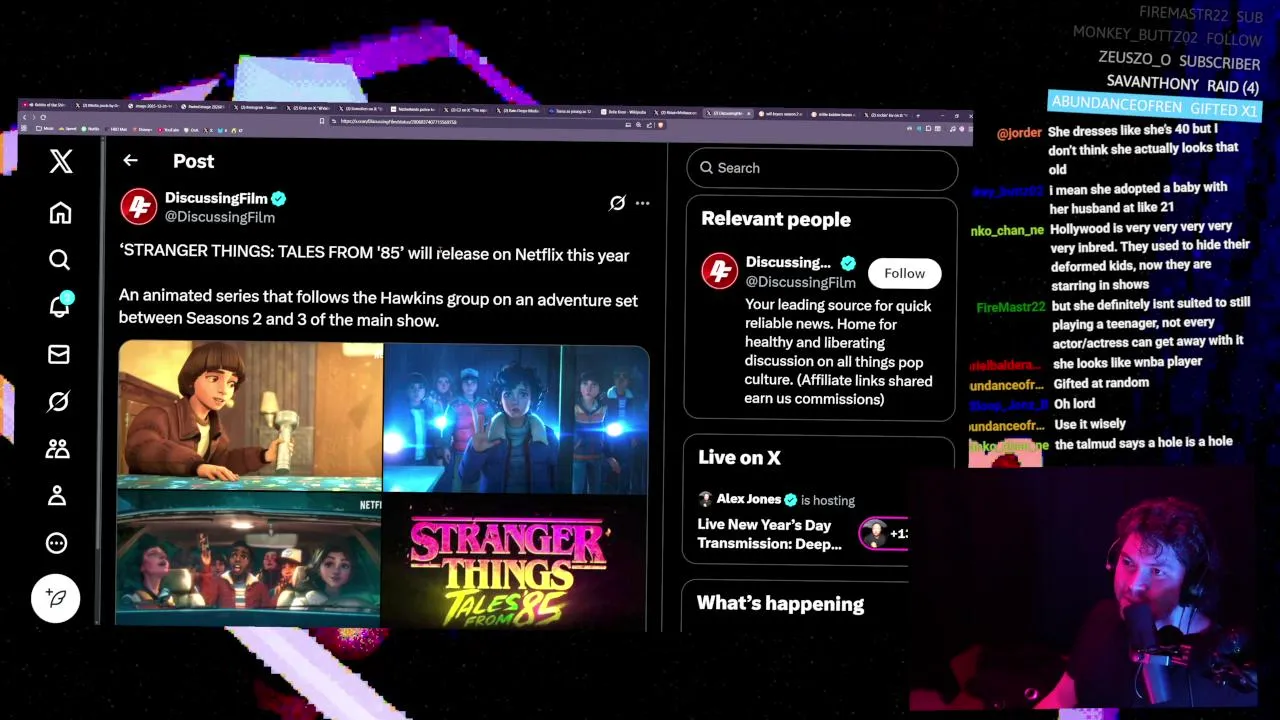Open @DiscussingFilm handle under post author

point(219,217)
